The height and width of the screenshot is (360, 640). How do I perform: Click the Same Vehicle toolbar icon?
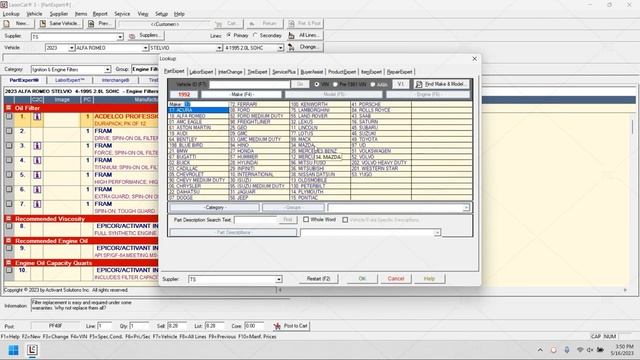pos(43,24)
